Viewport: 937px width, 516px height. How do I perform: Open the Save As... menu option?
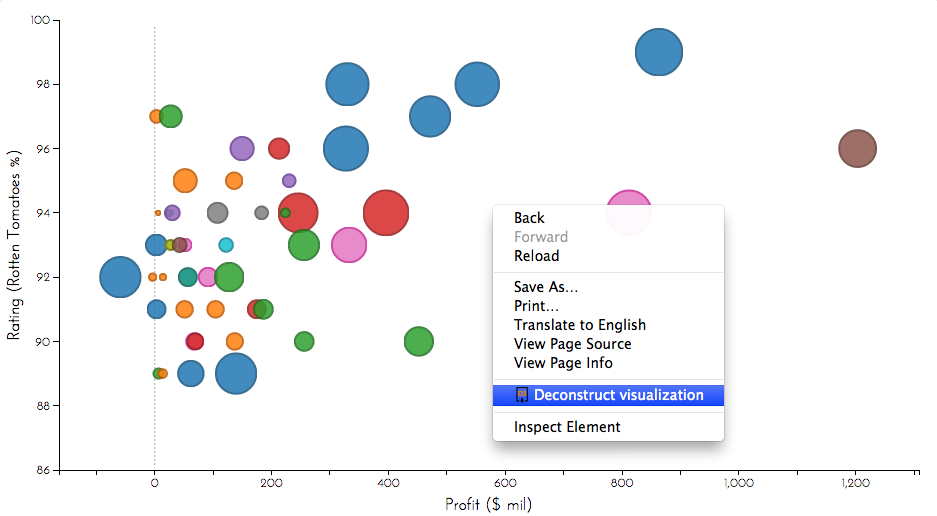coord(545,287)
